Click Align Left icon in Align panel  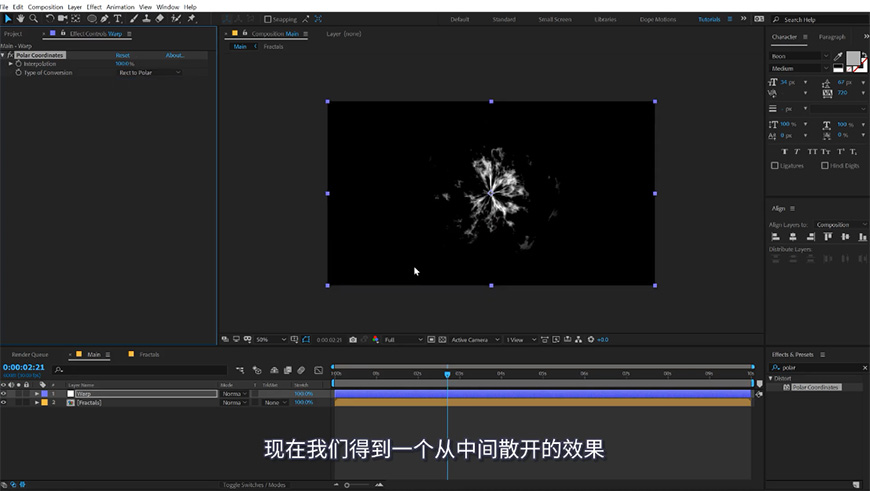coord(776,237)
